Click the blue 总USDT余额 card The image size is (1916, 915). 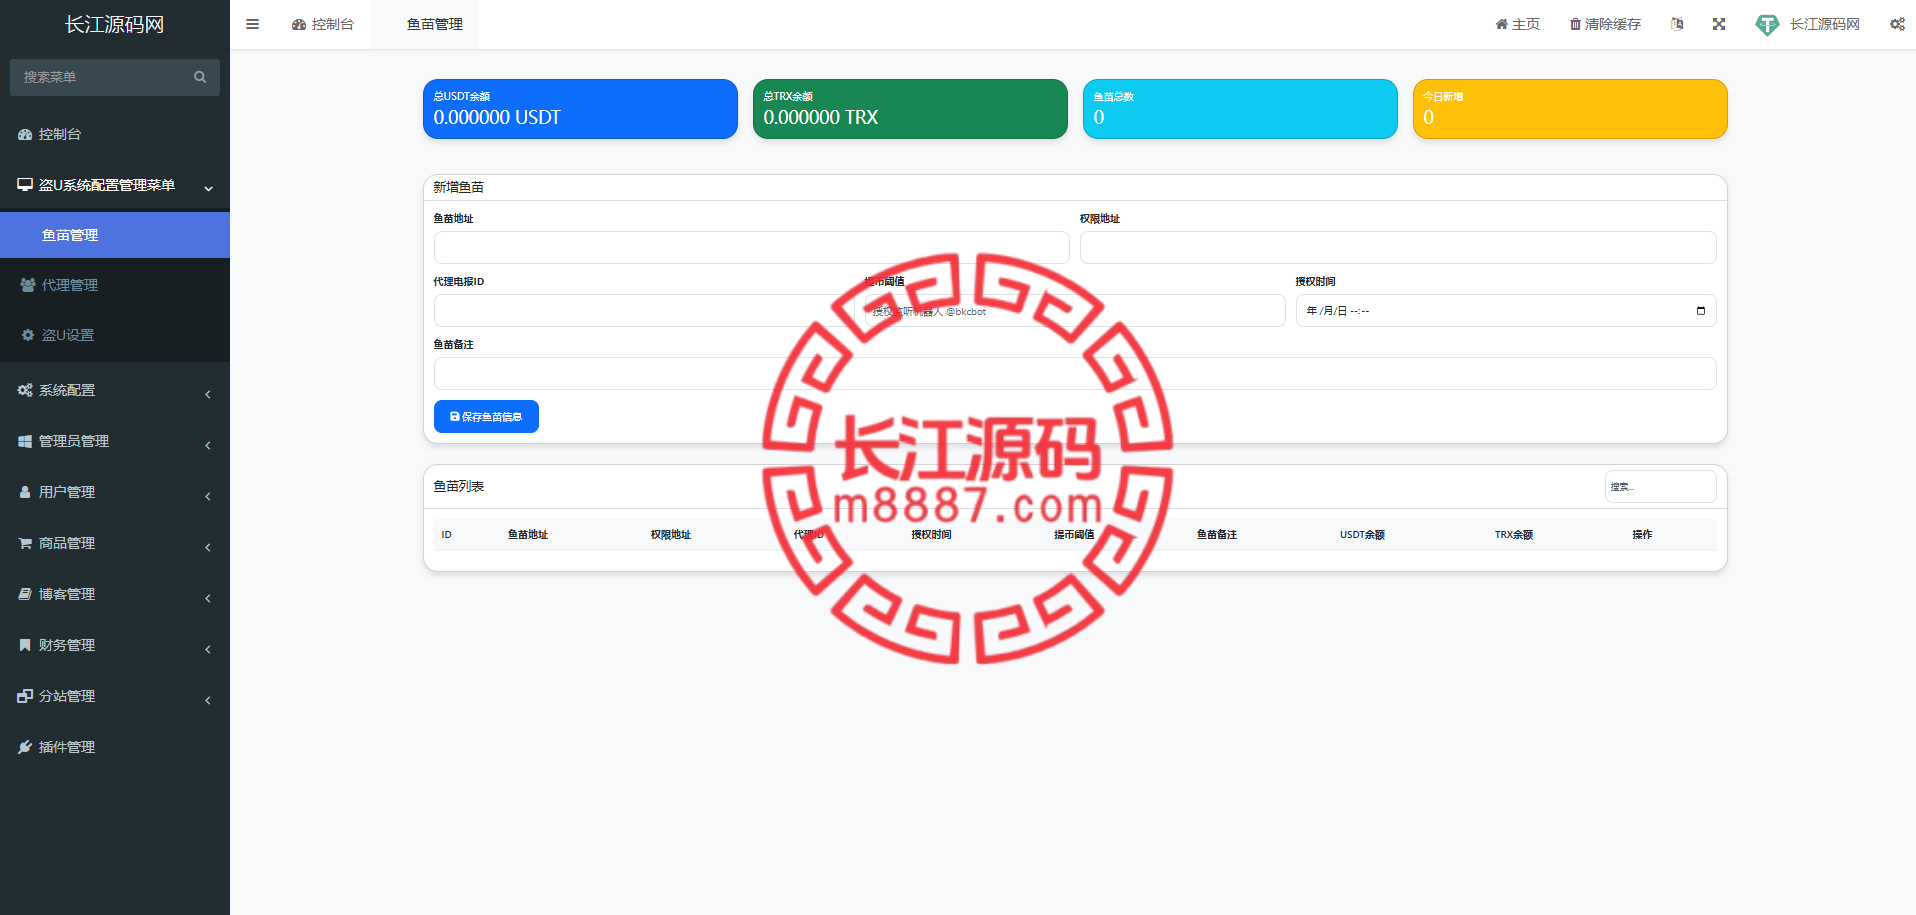point(580,109)
